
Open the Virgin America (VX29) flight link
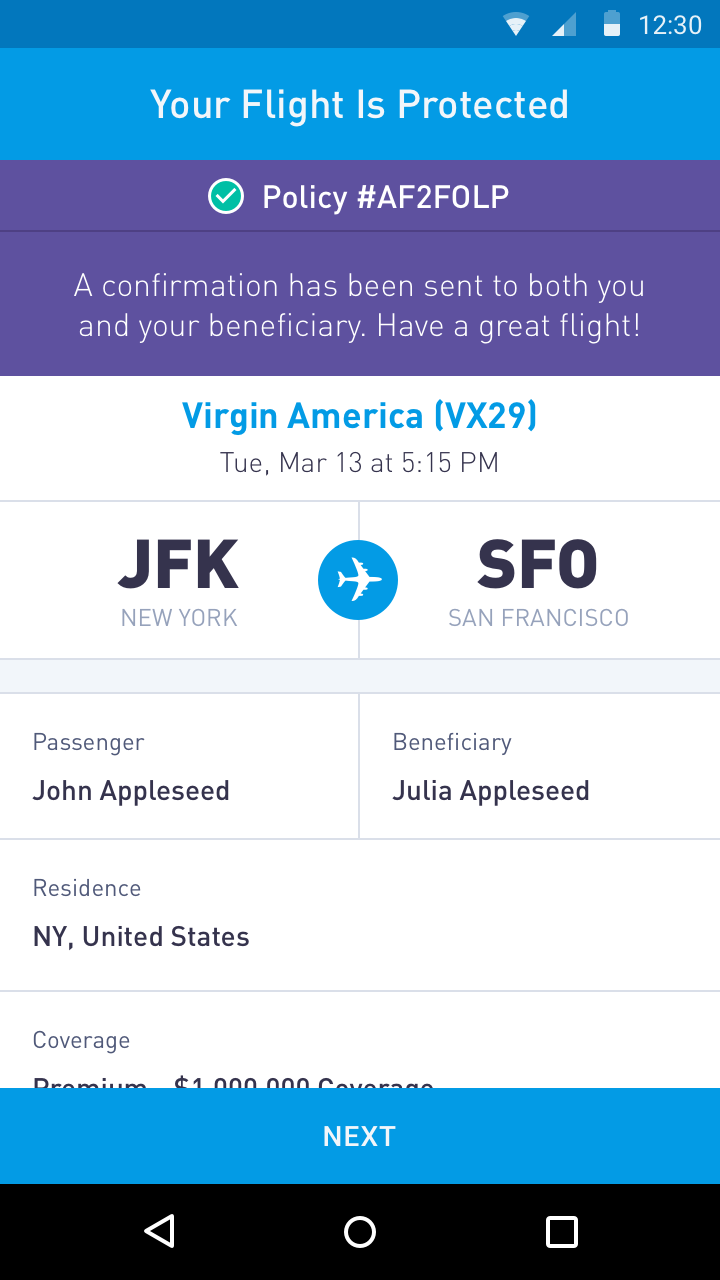coord(360,416)
